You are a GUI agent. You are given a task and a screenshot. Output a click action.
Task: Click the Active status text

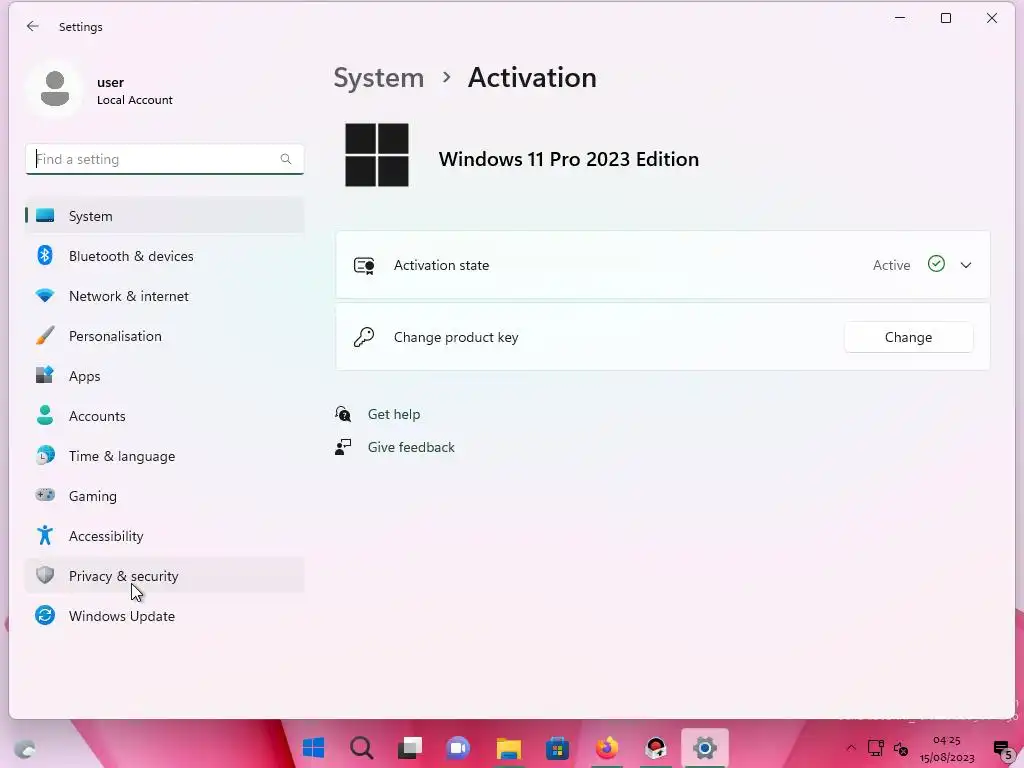pyautogui.click(x=891, y=265)
